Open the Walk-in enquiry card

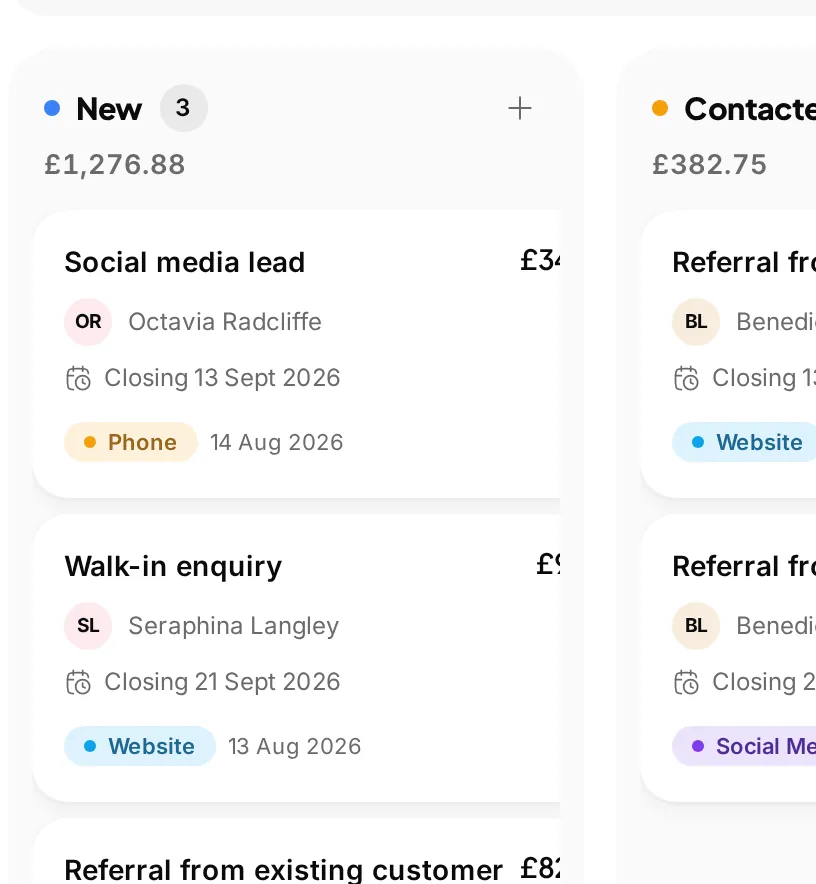point(297,658)
